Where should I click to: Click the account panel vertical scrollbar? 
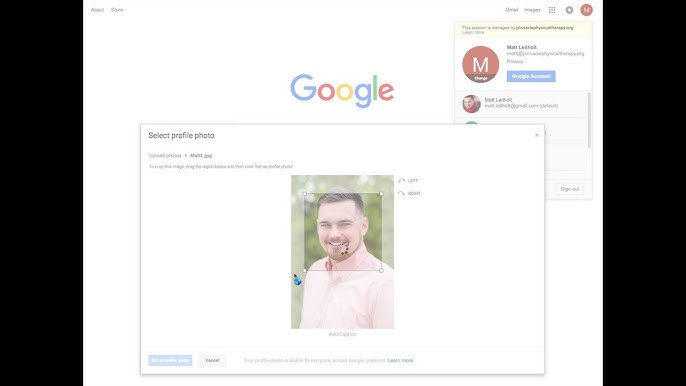(589, 120)
